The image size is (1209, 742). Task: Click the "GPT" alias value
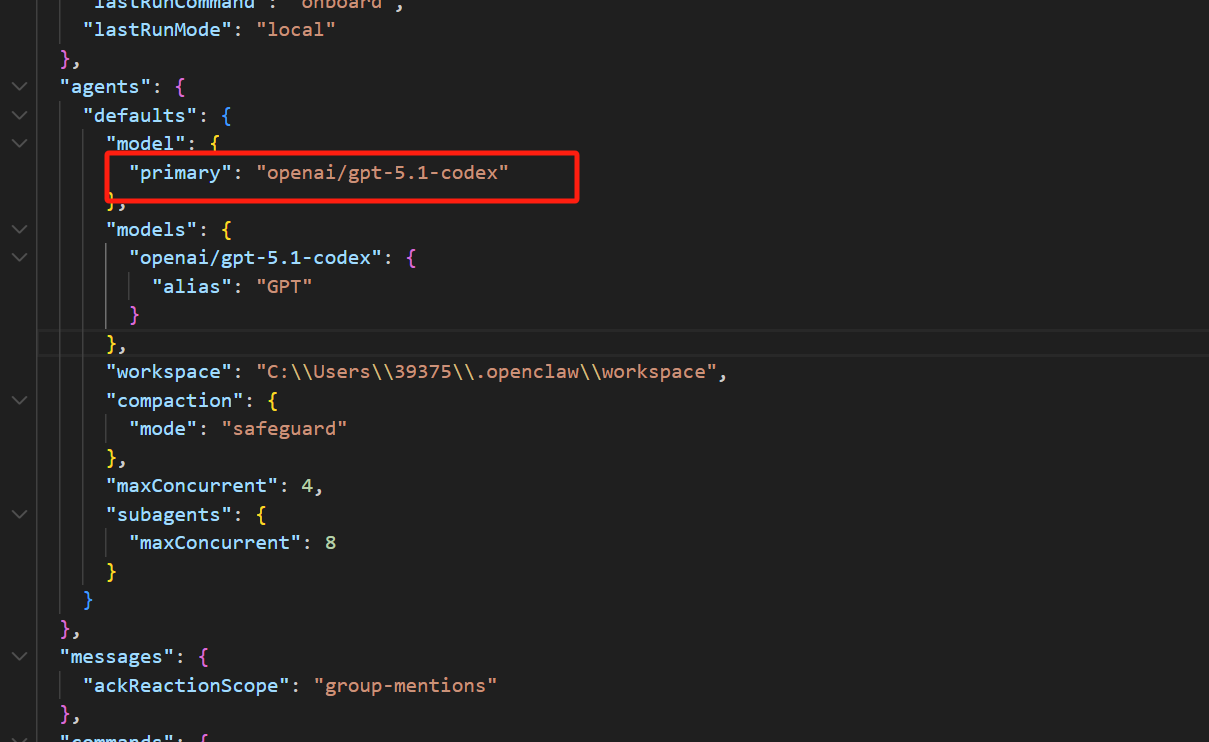pos(284,286)
